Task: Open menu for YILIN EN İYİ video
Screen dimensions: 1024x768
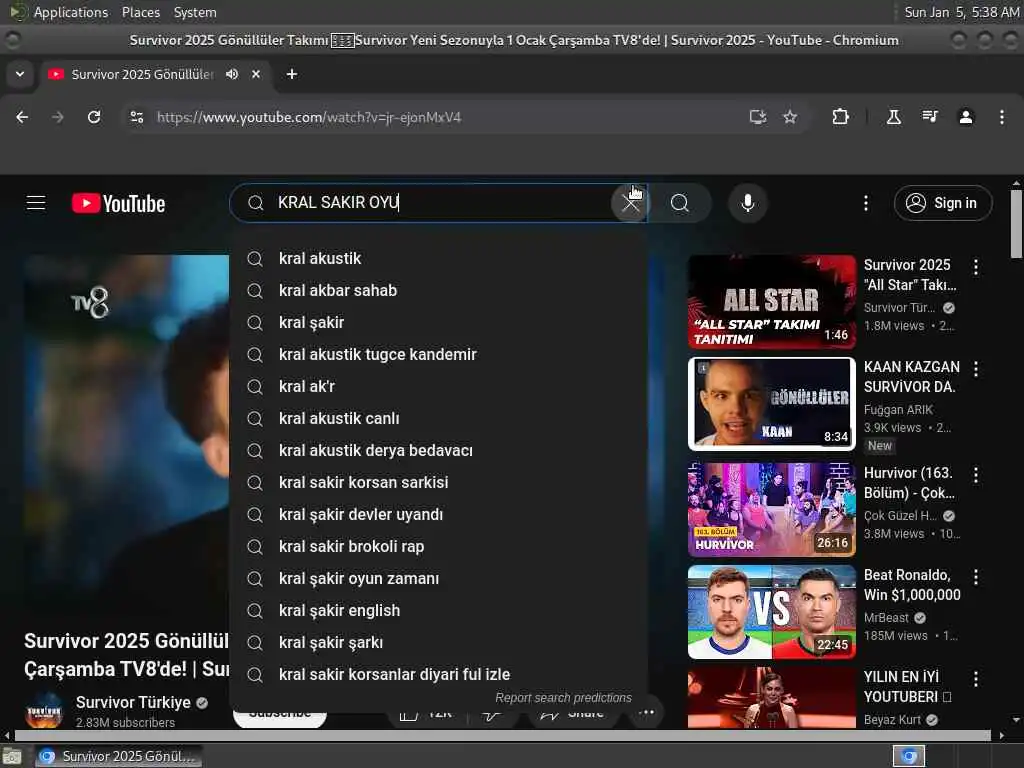Action: coord(976,679)
